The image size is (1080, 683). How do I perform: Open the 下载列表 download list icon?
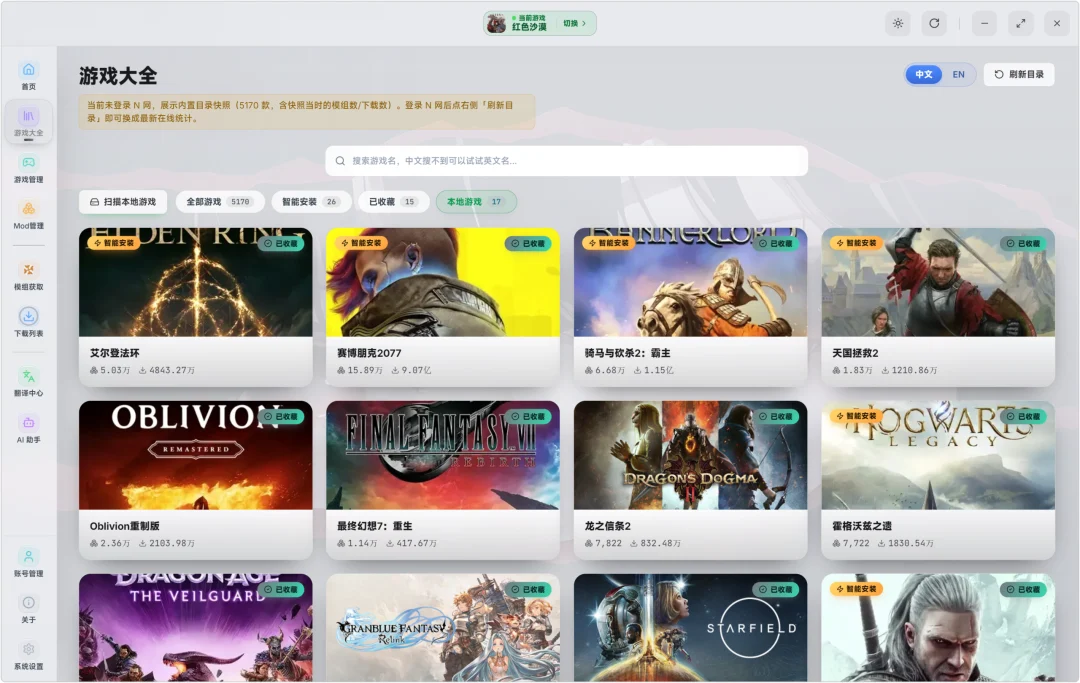coord(28,322)
